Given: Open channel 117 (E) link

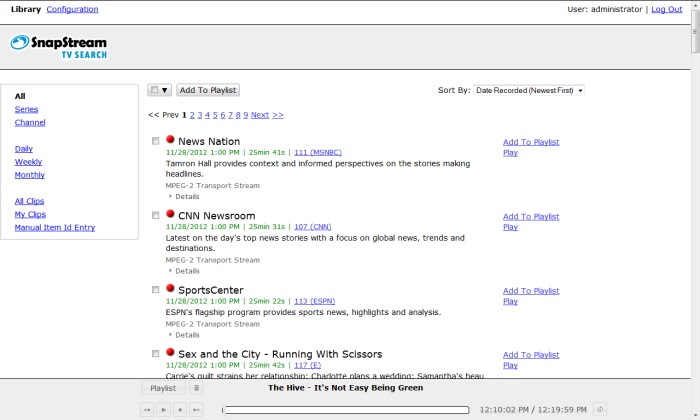Looking at the screenshot, I should [308, 365].
